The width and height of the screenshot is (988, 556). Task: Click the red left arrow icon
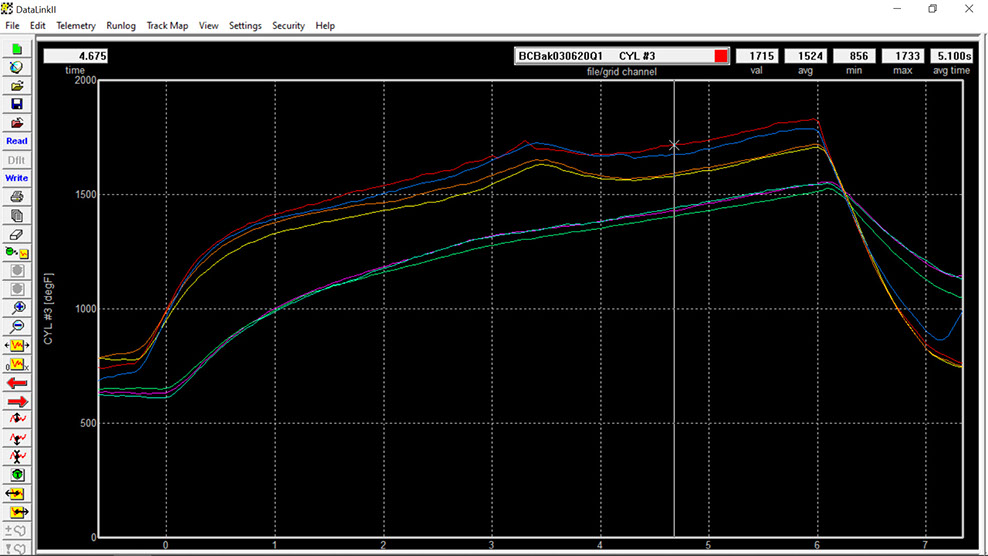tap(17, 382)
